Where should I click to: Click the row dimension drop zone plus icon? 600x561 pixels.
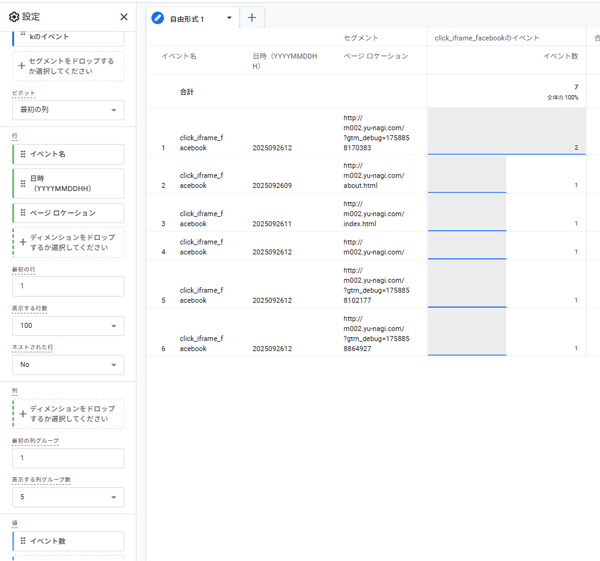click(22, 242)
